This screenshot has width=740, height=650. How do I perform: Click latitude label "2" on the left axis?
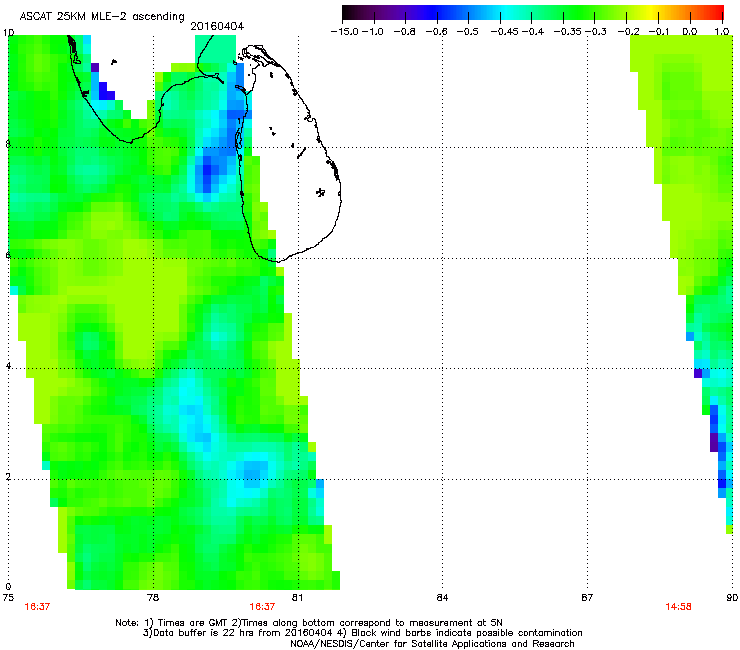coord(8,477)
